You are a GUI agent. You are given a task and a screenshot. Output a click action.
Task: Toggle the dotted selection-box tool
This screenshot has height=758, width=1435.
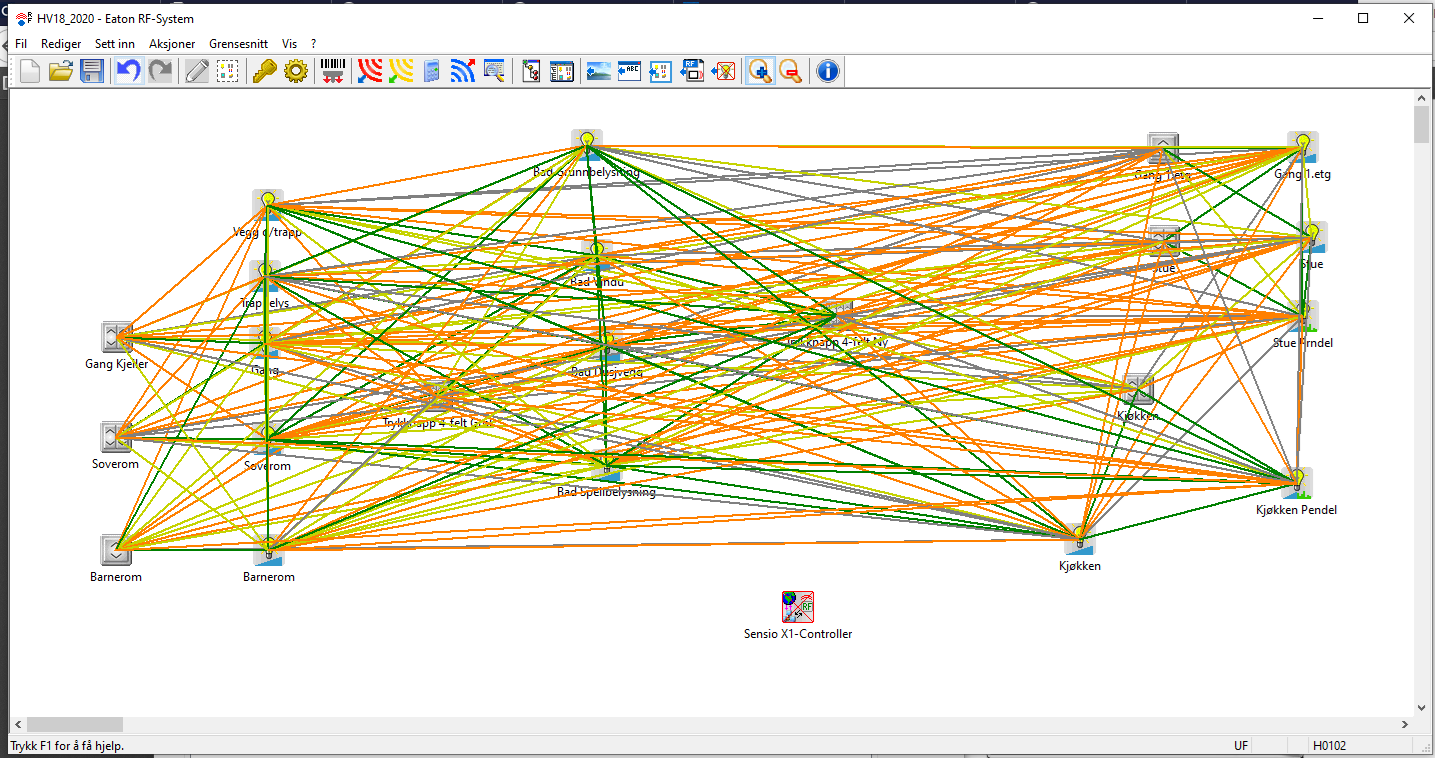pos(228,71)
